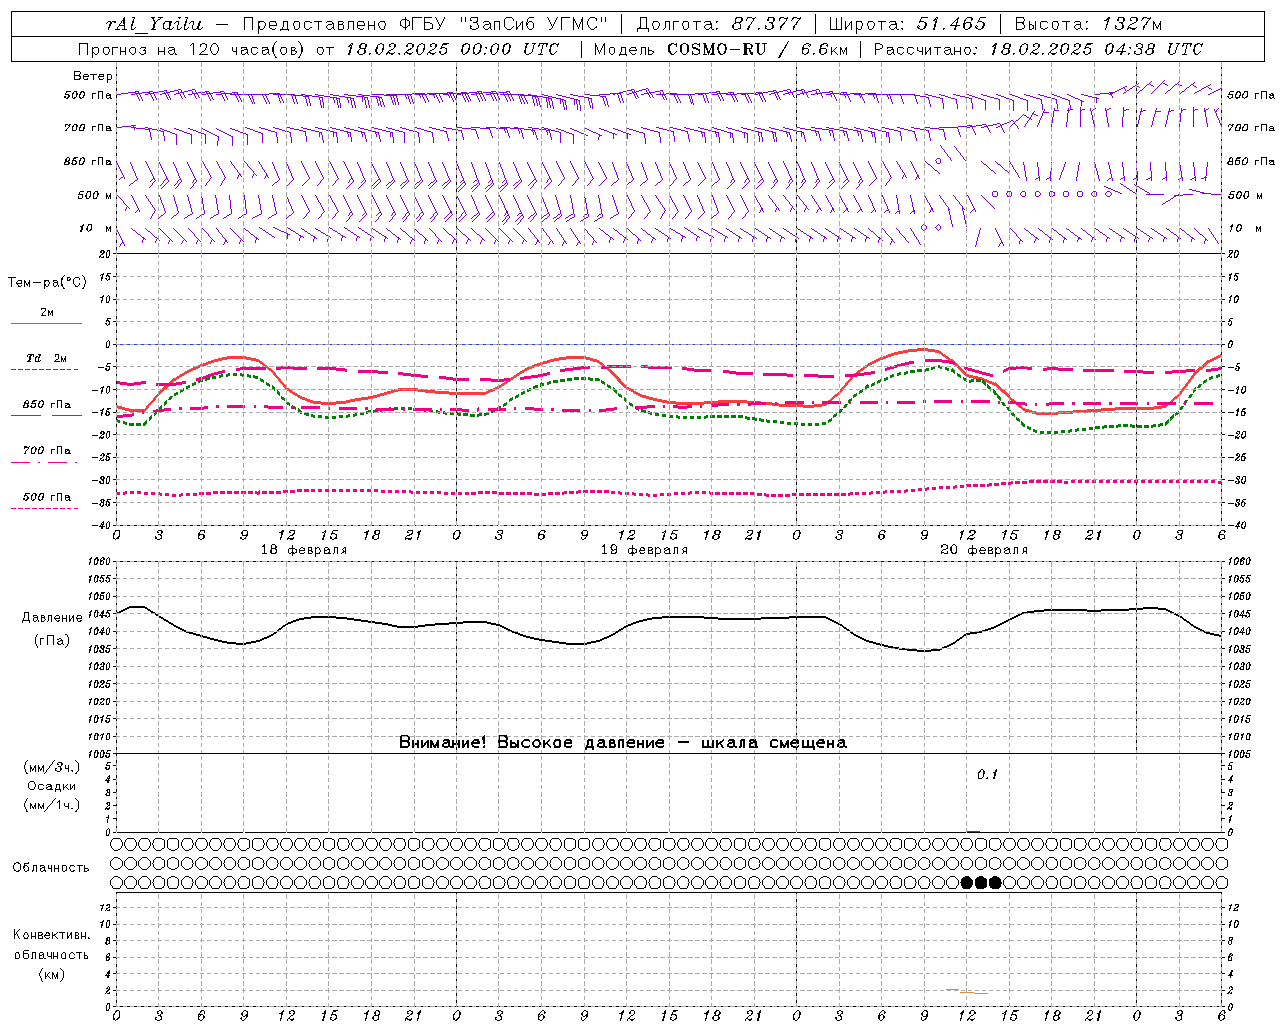Click the (мм/1ч.) precipitation unit label
The width and height of the screenshot is (1280, 1024).
click(52, 805)
